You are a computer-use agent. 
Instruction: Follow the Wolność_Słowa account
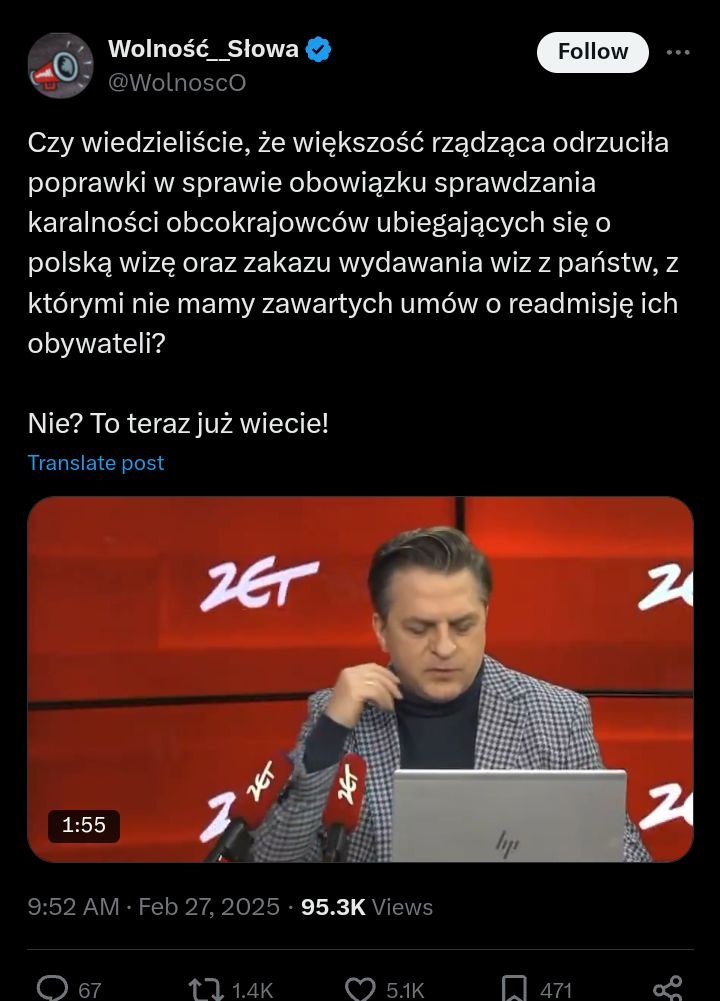tap(592, 52)
